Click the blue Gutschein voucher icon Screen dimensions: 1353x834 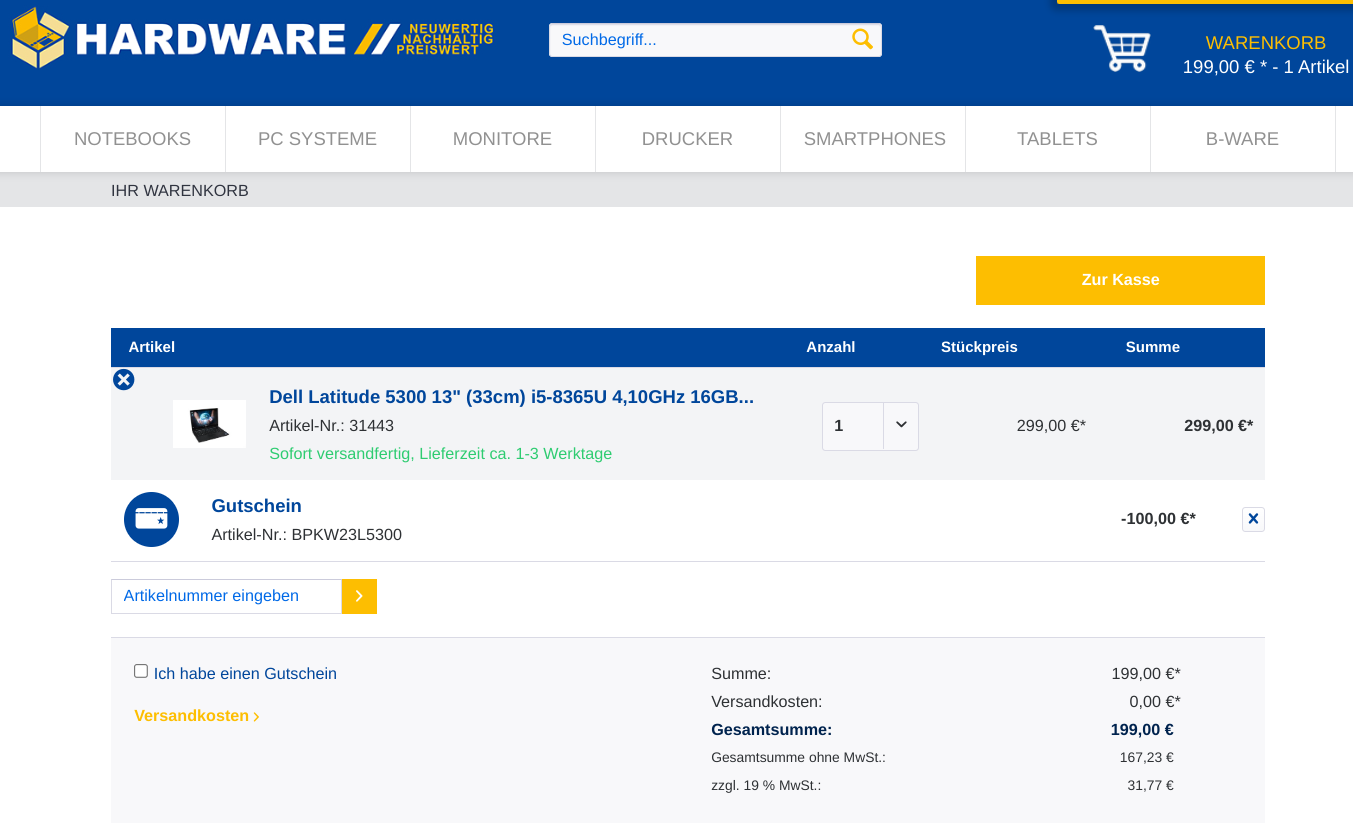pos(151,519)
